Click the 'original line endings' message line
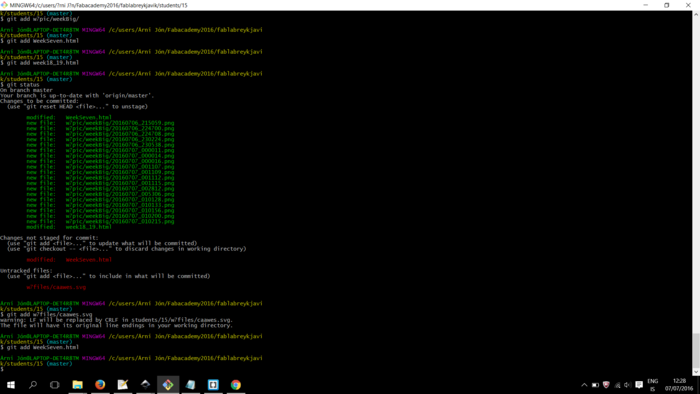Image resolution: width=700 pixels, height=394 pixels. tap(117, 325)
